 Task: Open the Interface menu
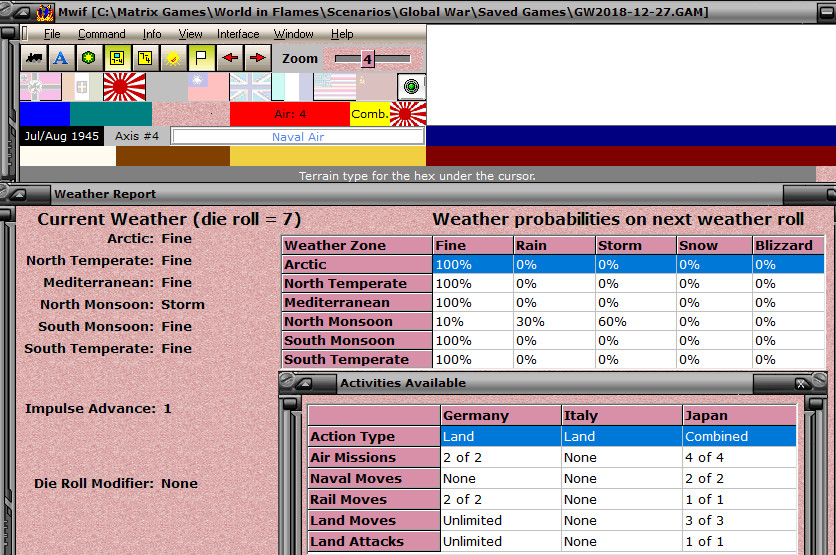coord(238,34)
